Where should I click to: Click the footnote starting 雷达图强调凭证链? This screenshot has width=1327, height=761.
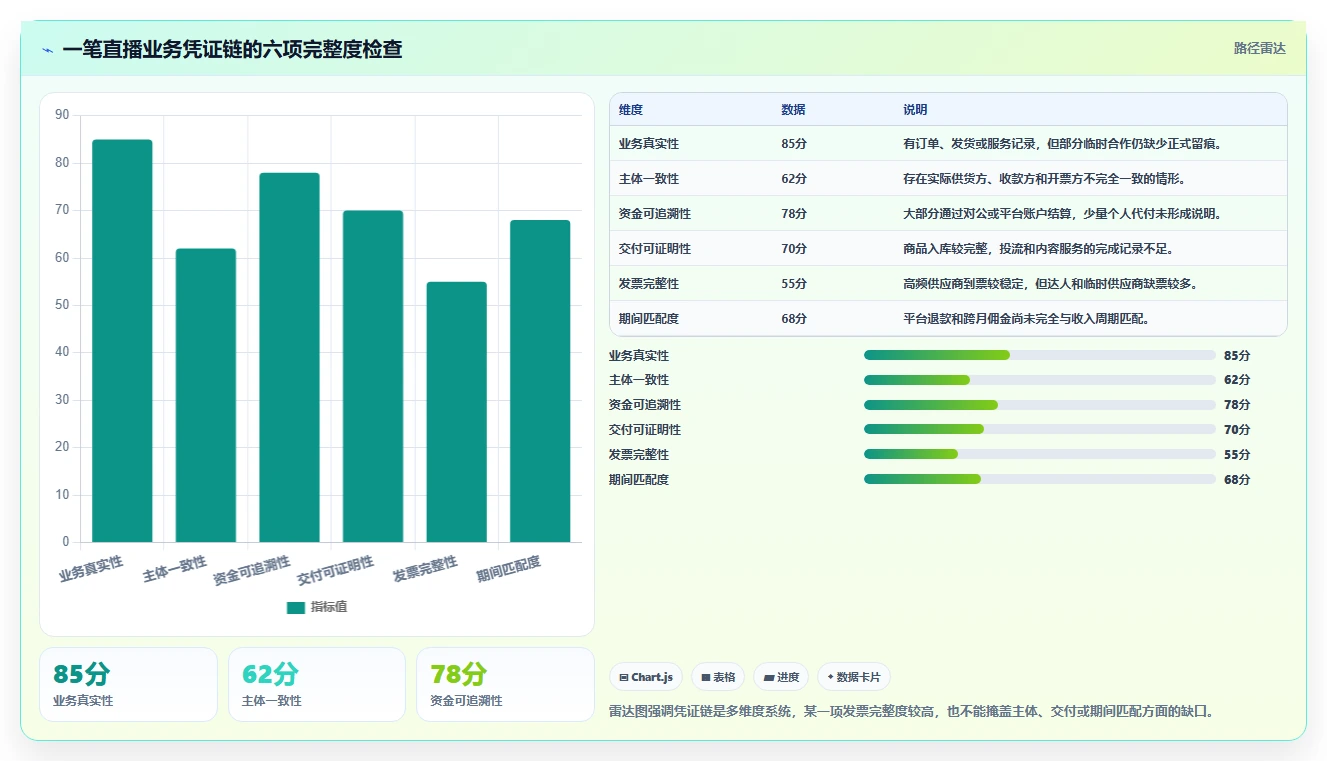(912, 712)
